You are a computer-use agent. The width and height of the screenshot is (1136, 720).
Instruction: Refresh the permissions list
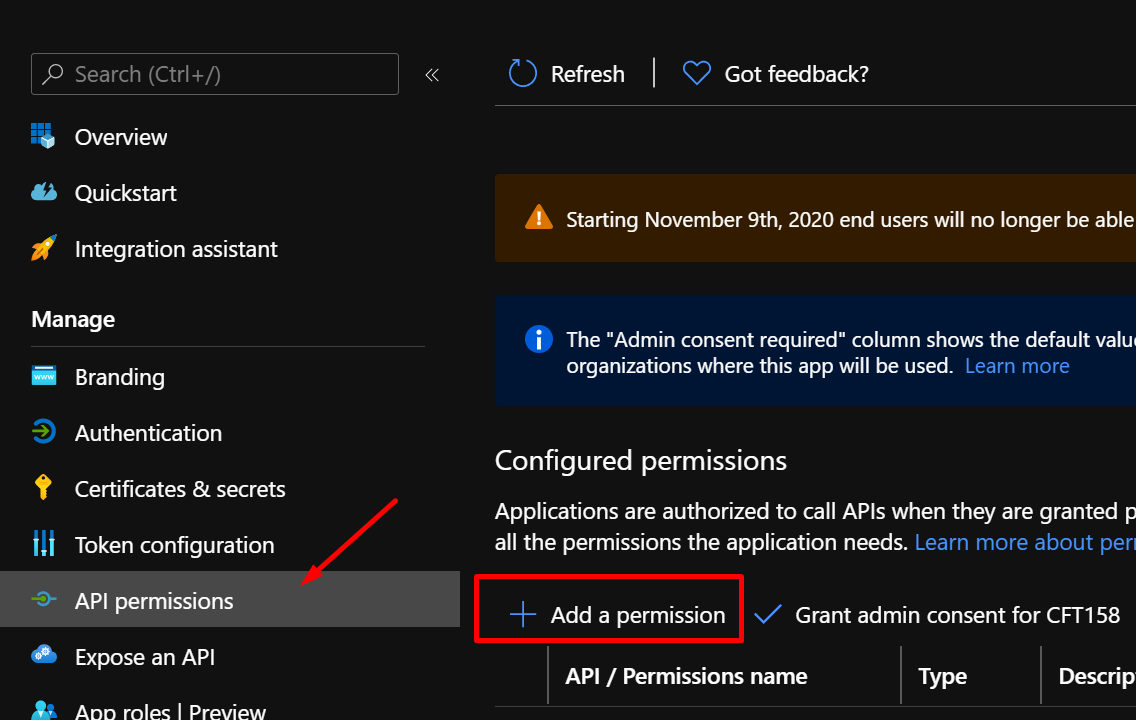click(567, 74)
